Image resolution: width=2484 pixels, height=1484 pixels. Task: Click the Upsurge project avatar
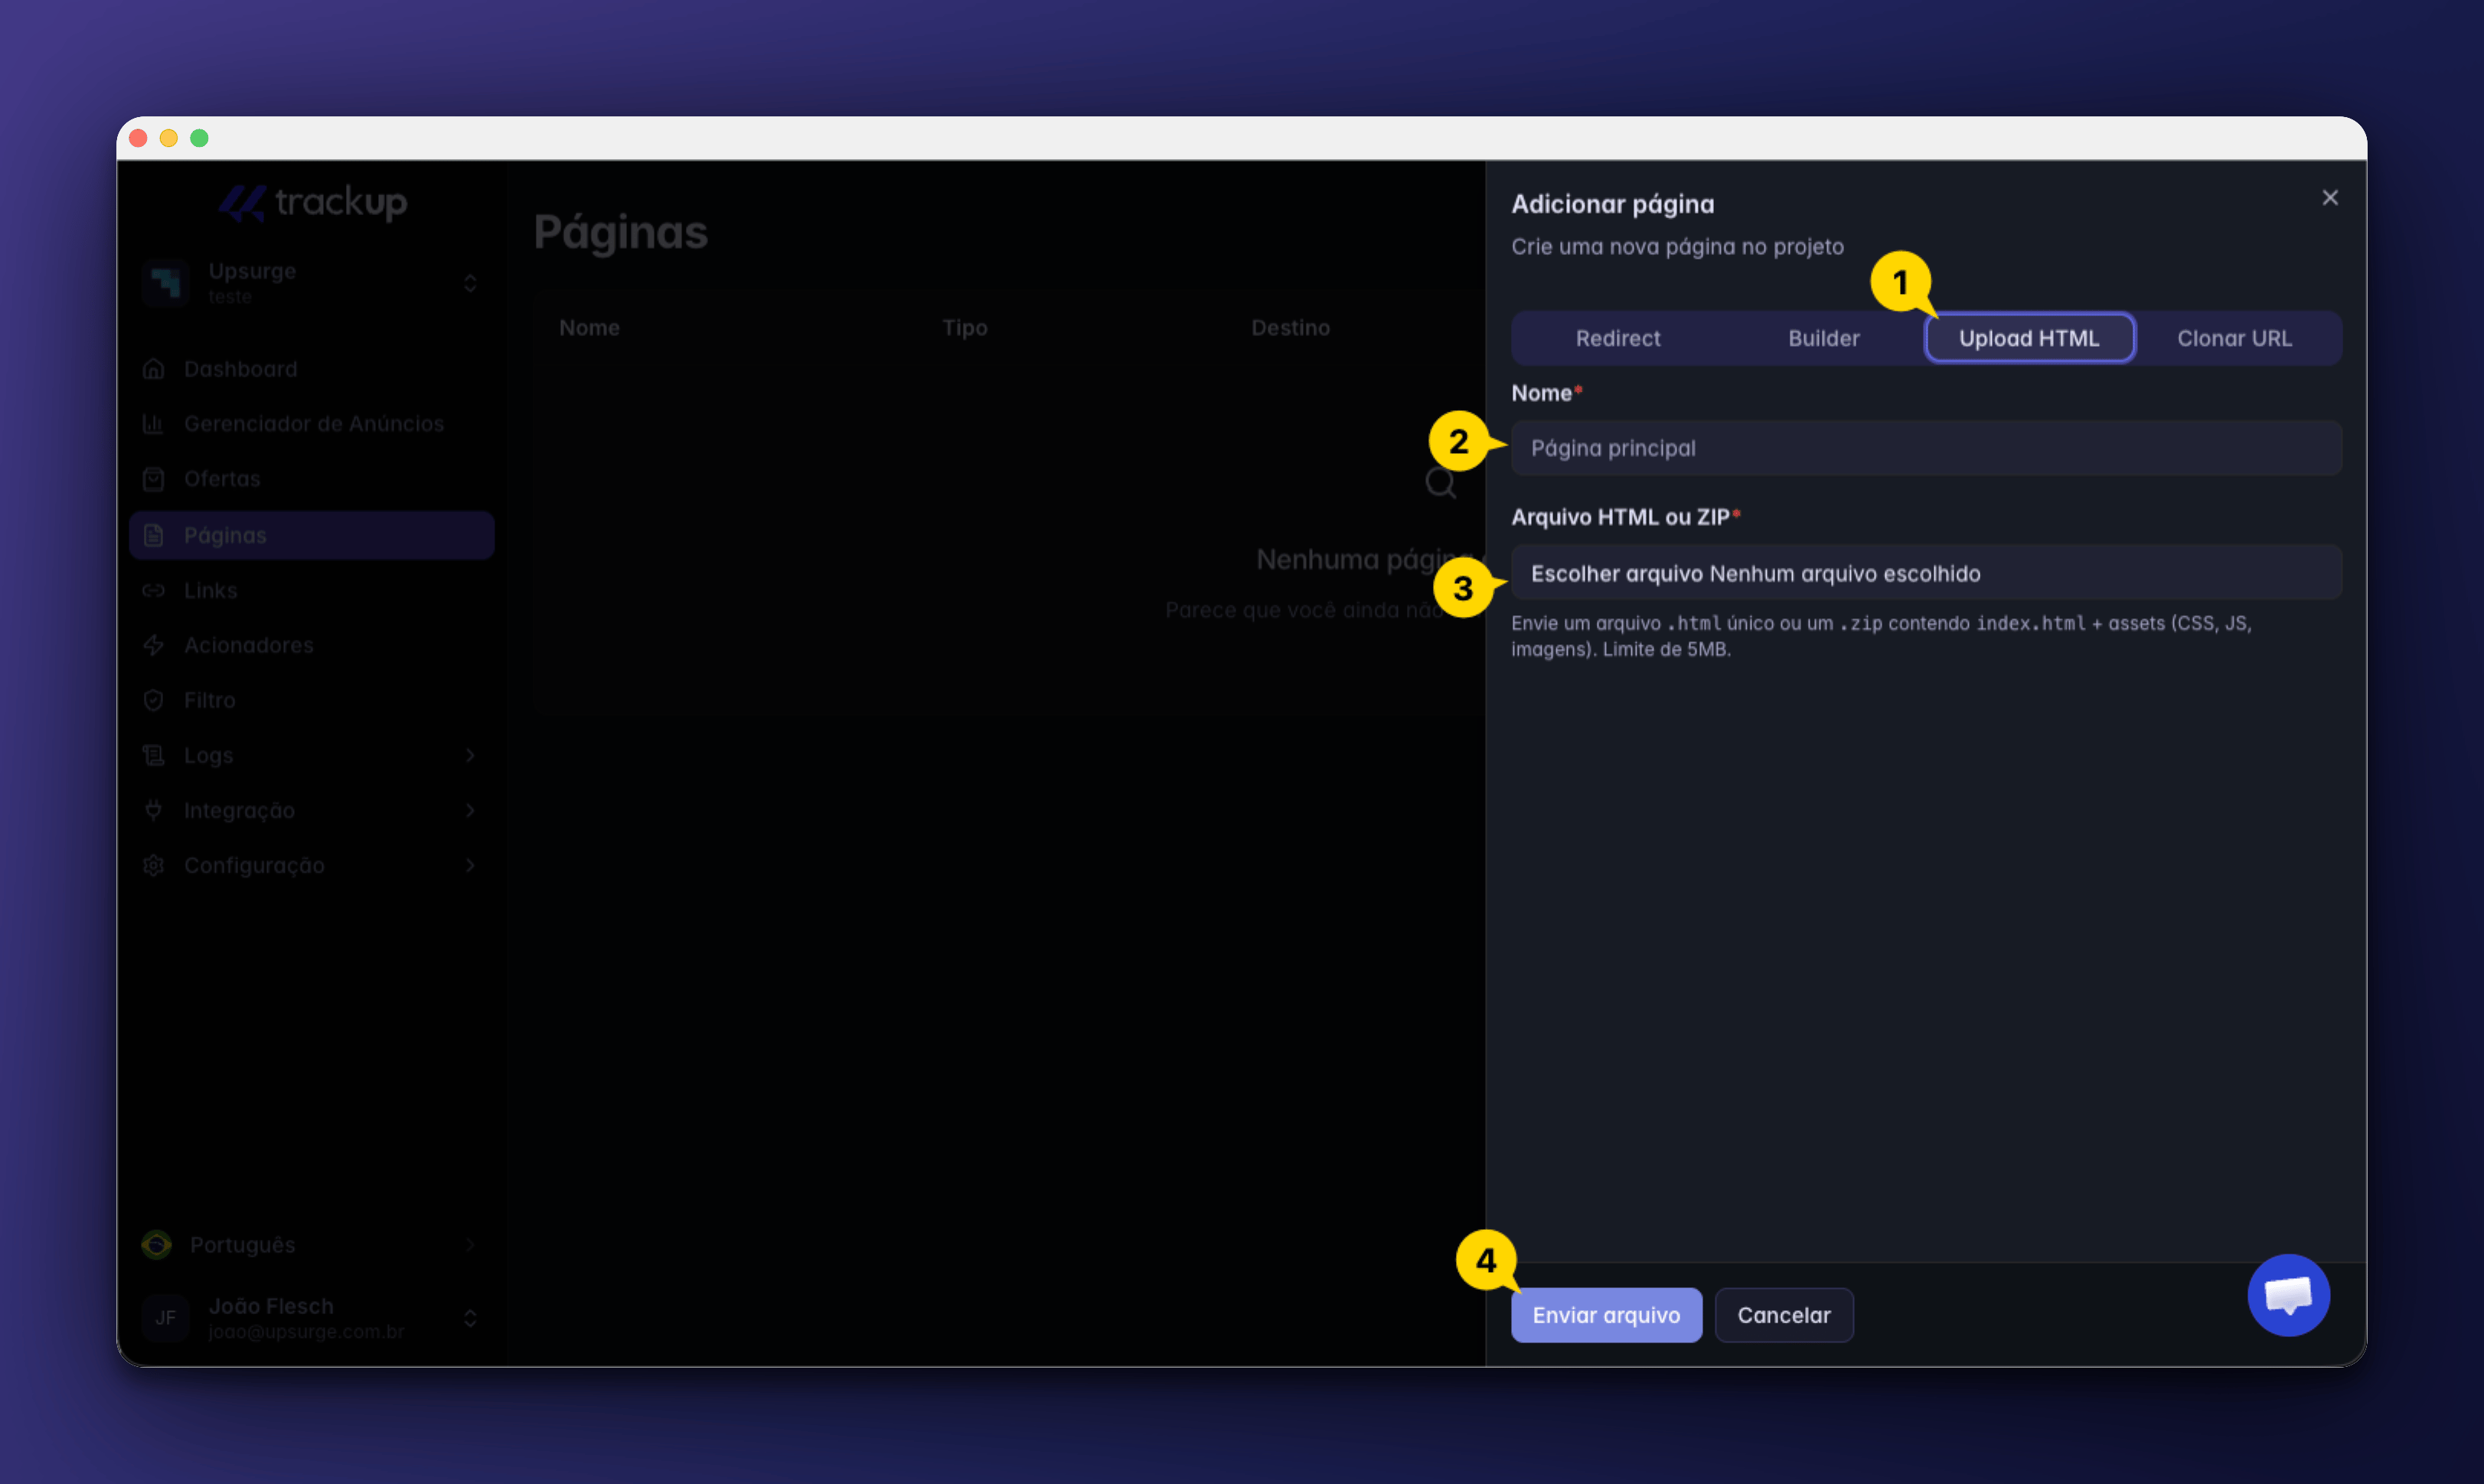point(165,283)
